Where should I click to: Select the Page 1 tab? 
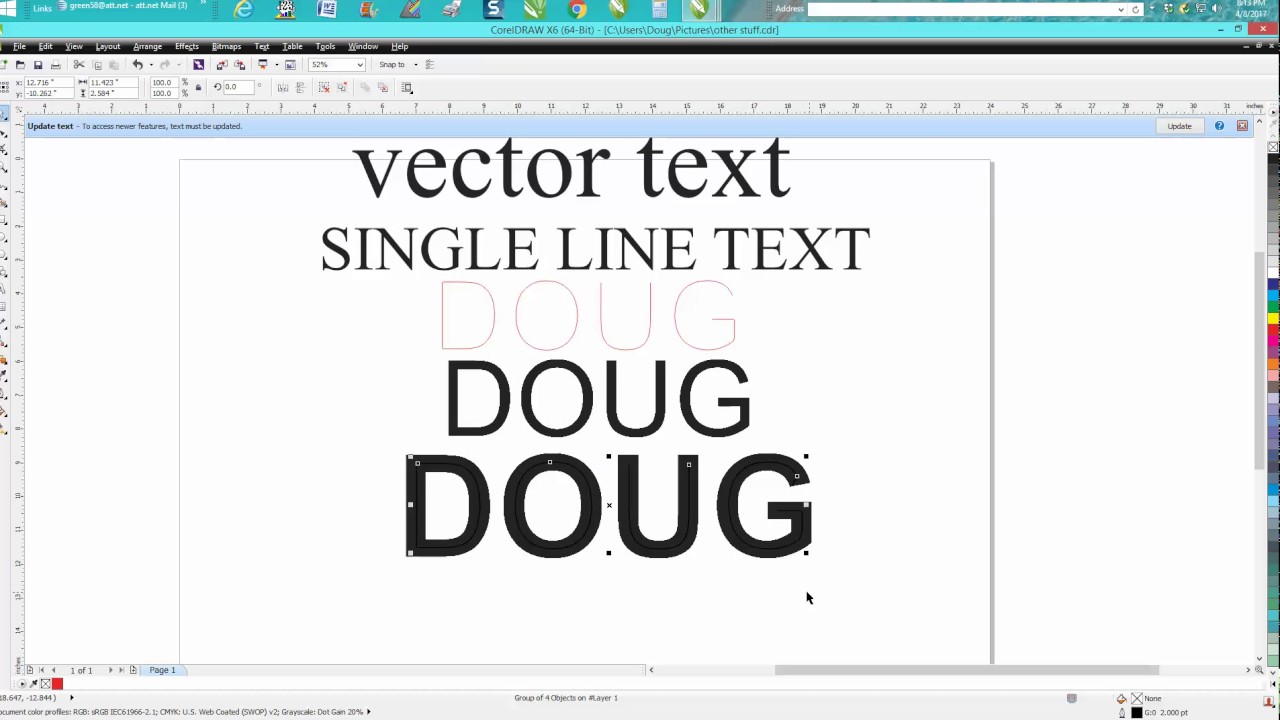point(162,670)
